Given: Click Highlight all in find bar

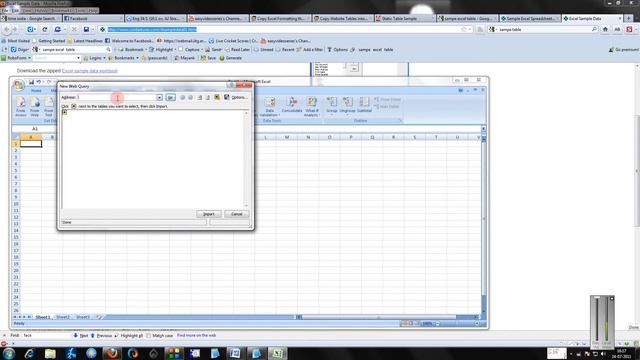Looking at the screenshot, I should (x=129, y=336).
